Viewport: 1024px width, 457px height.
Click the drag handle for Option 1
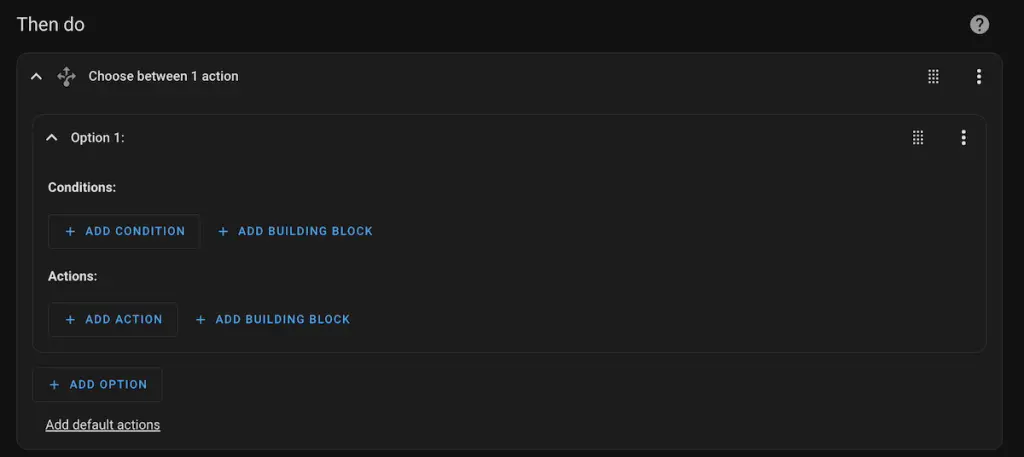pyautogui.click(x=918, y=138)
